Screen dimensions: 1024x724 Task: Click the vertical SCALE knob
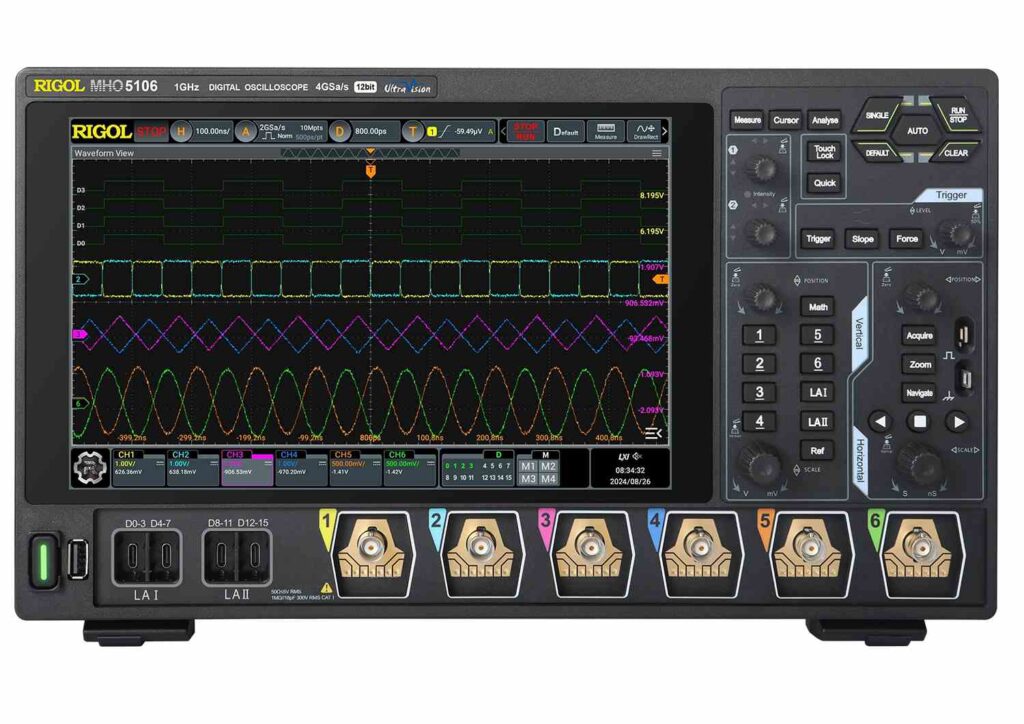pyautogui.click(x=760, y=464)
